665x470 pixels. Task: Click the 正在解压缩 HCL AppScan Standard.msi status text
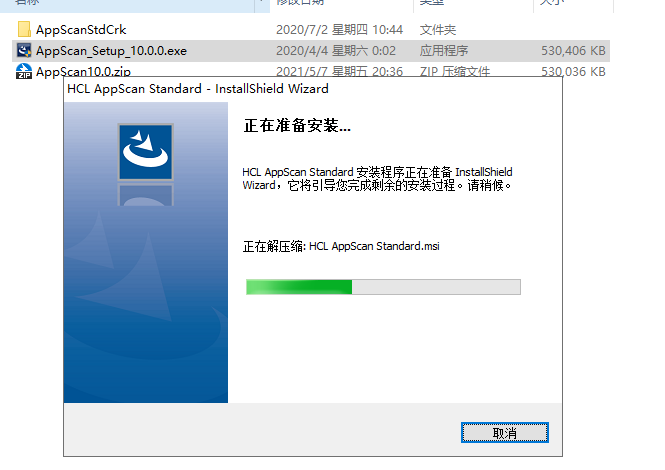[341, 246]
